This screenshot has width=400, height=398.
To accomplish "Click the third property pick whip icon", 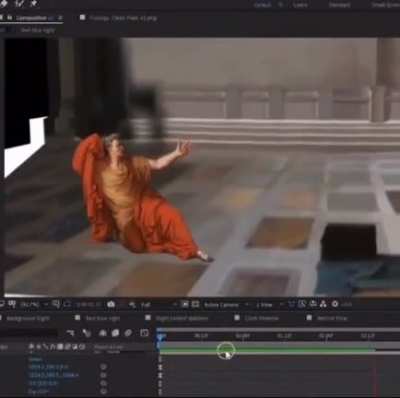I will (x=103, y=383).
